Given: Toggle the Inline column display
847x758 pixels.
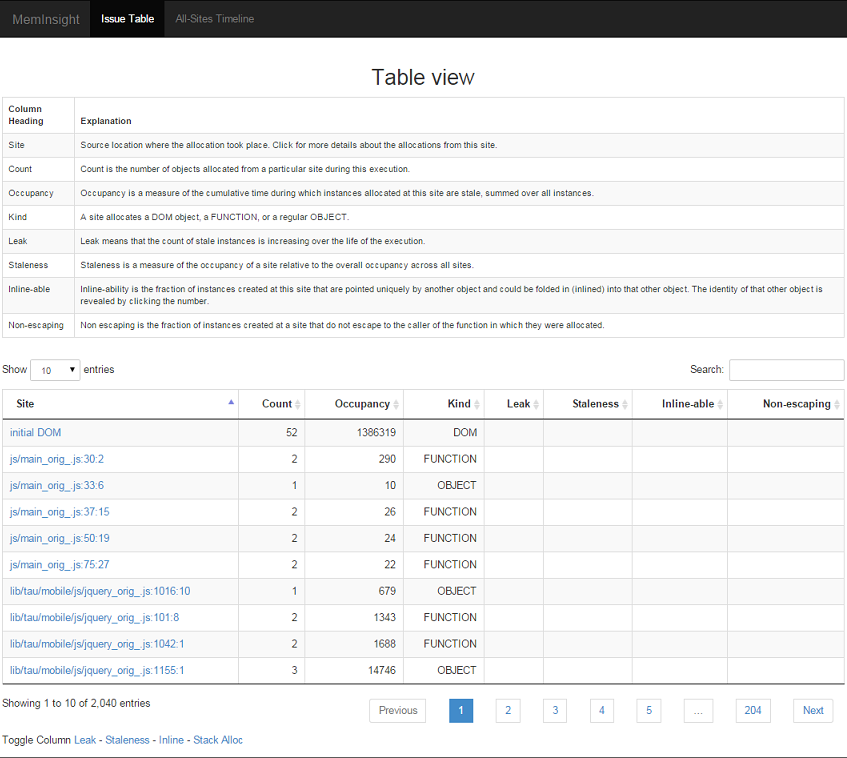Looking at the screenshot, I should pos(170,740).
